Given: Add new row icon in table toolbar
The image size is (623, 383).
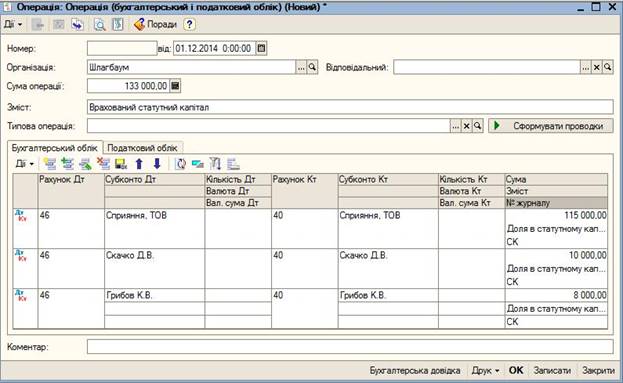Looking at the screenshot, I should 50,164.
